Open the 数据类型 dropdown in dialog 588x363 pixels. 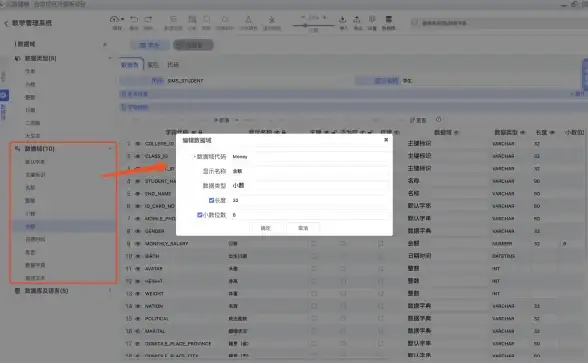click(310, 186)
